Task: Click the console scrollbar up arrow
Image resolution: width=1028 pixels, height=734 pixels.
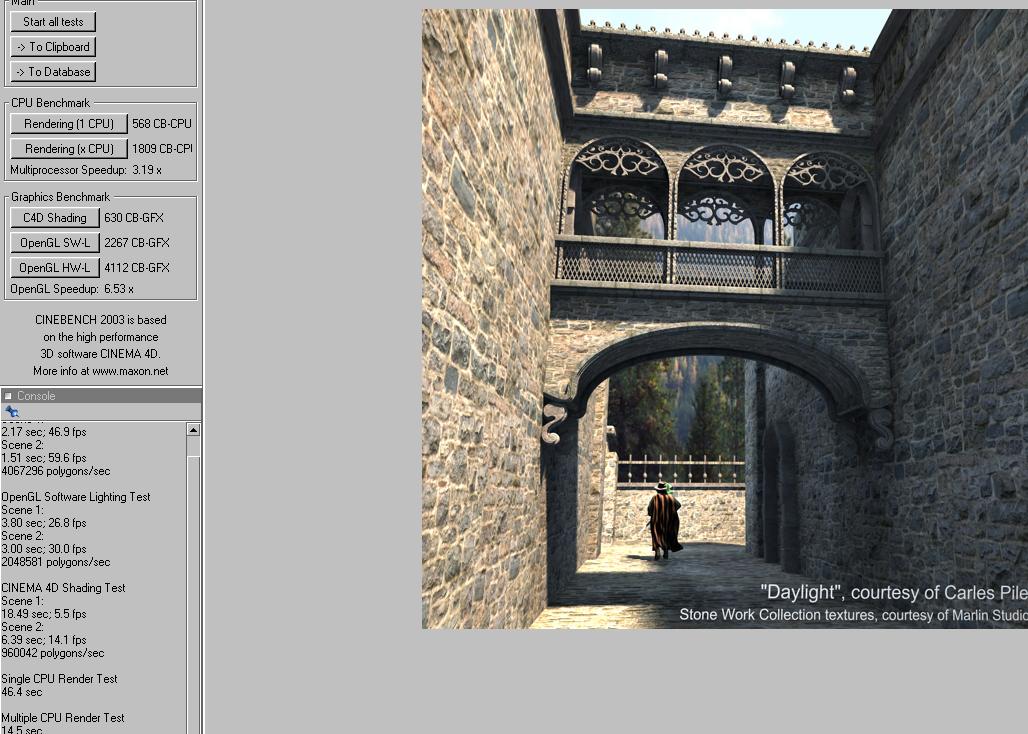Action: pos(193,430)
